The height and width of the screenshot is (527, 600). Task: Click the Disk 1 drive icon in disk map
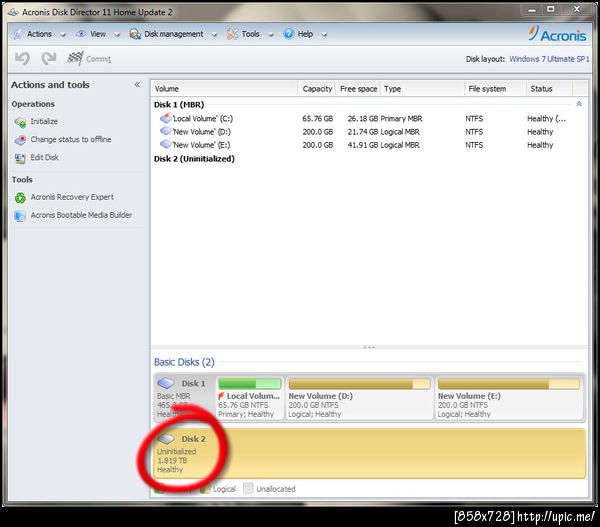tap(166, 382)
